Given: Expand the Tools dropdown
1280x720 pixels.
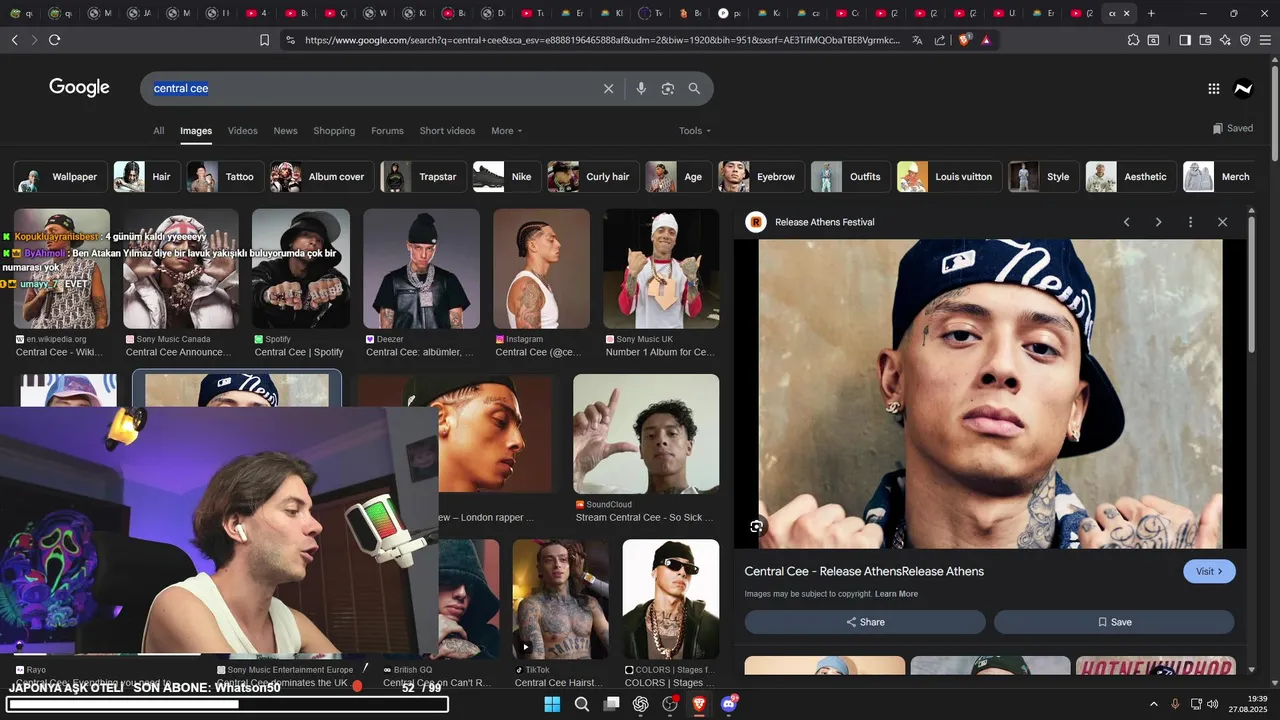Looking at the screenshot, I should pyautogui.click(x=695, y=131).
